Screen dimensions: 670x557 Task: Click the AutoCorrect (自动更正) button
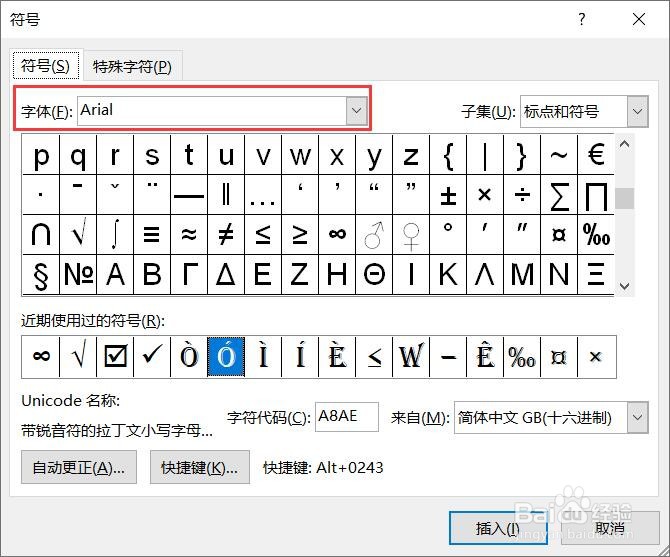[79, 467]
